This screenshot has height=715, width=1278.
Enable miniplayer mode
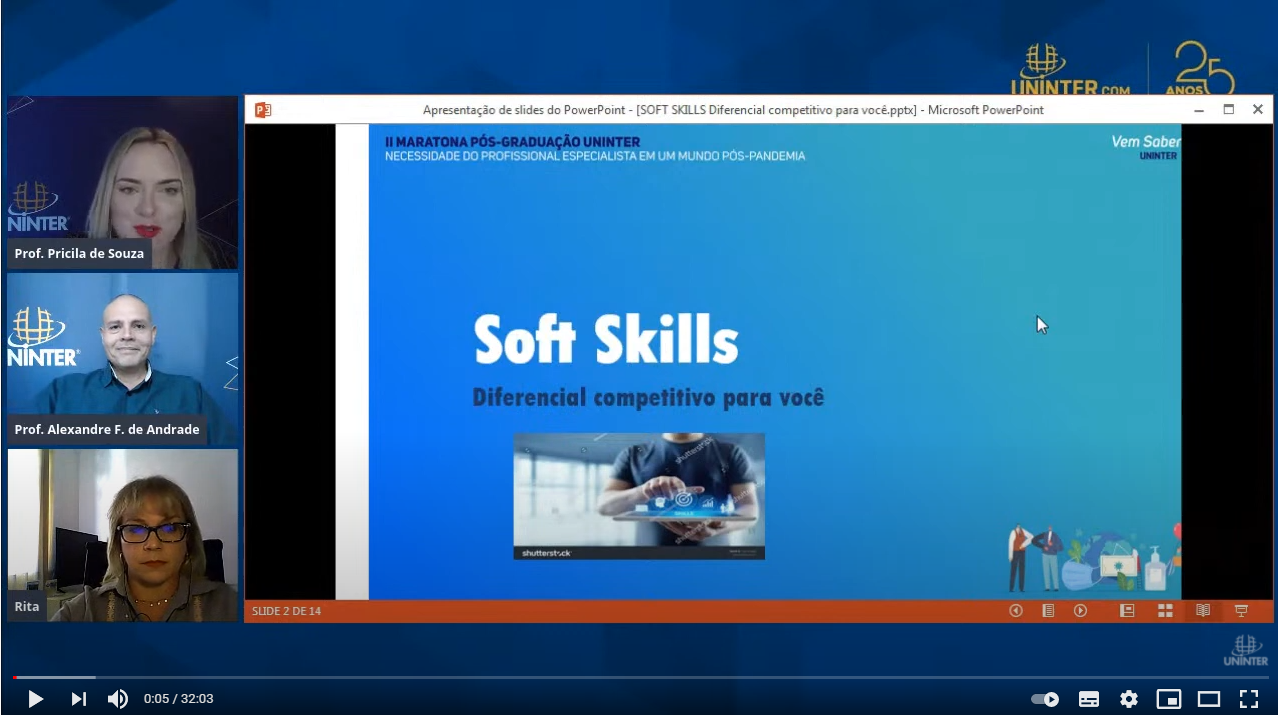coord(1168,699)
